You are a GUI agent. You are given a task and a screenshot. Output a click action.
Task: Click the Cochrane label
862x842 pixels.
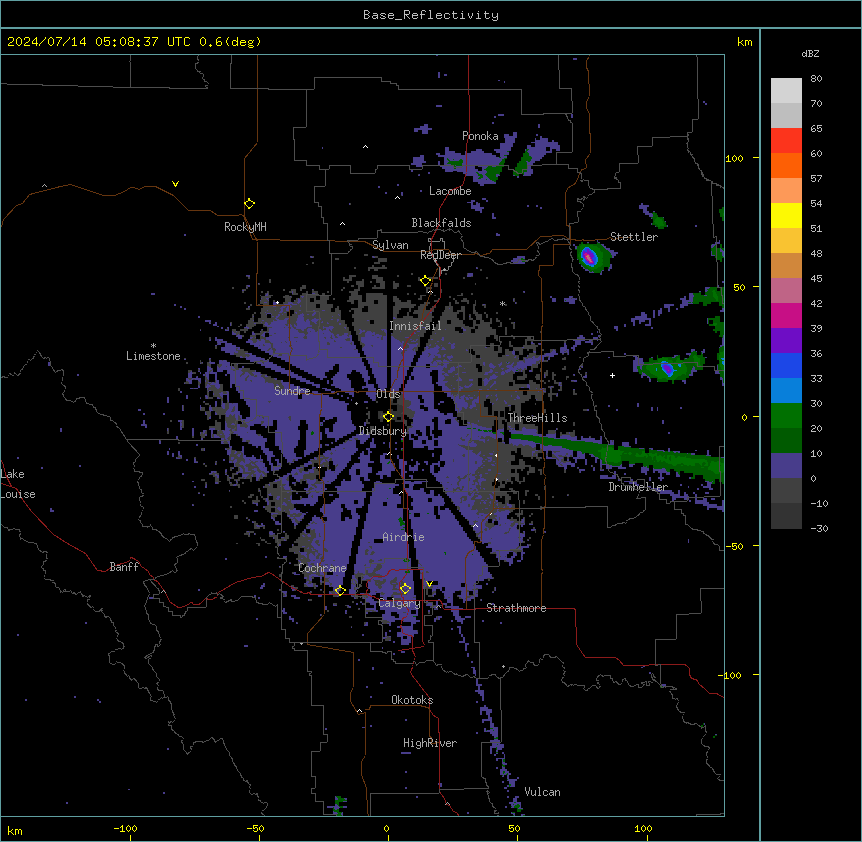click(322, 568)
